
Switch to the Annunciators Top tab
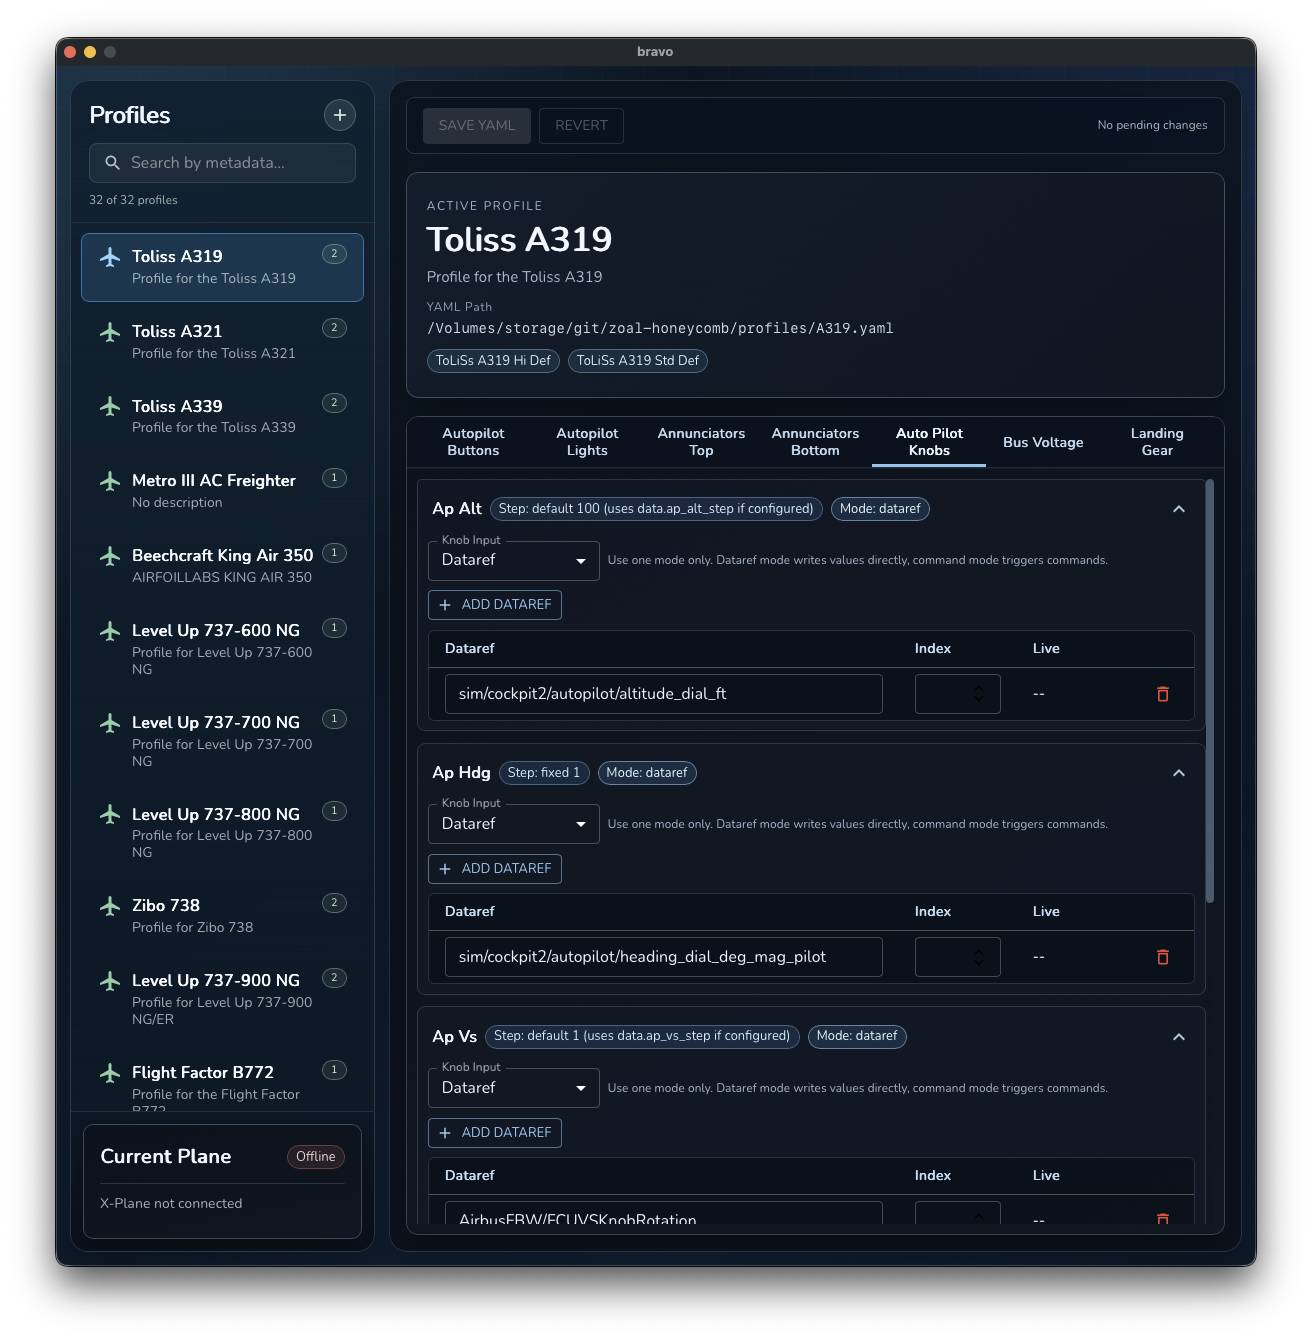pos(701,442)
